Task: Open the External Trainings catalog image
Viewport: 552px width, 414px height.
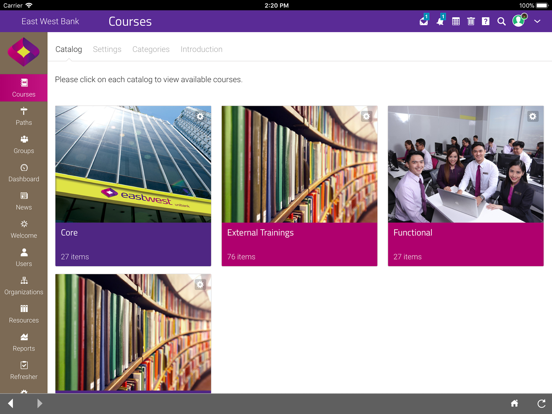Action: point(299,164)
